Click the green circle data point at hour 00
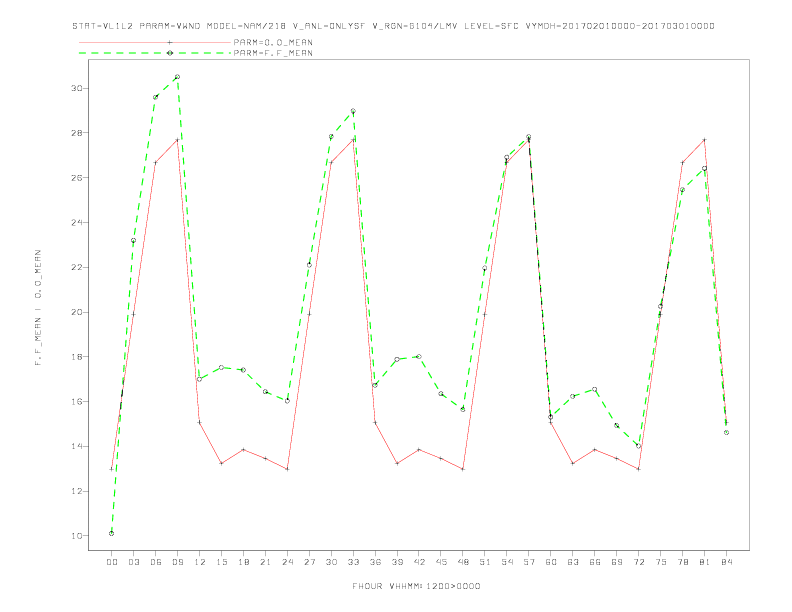This screenshot has width=792, height=612. [112, 533]
